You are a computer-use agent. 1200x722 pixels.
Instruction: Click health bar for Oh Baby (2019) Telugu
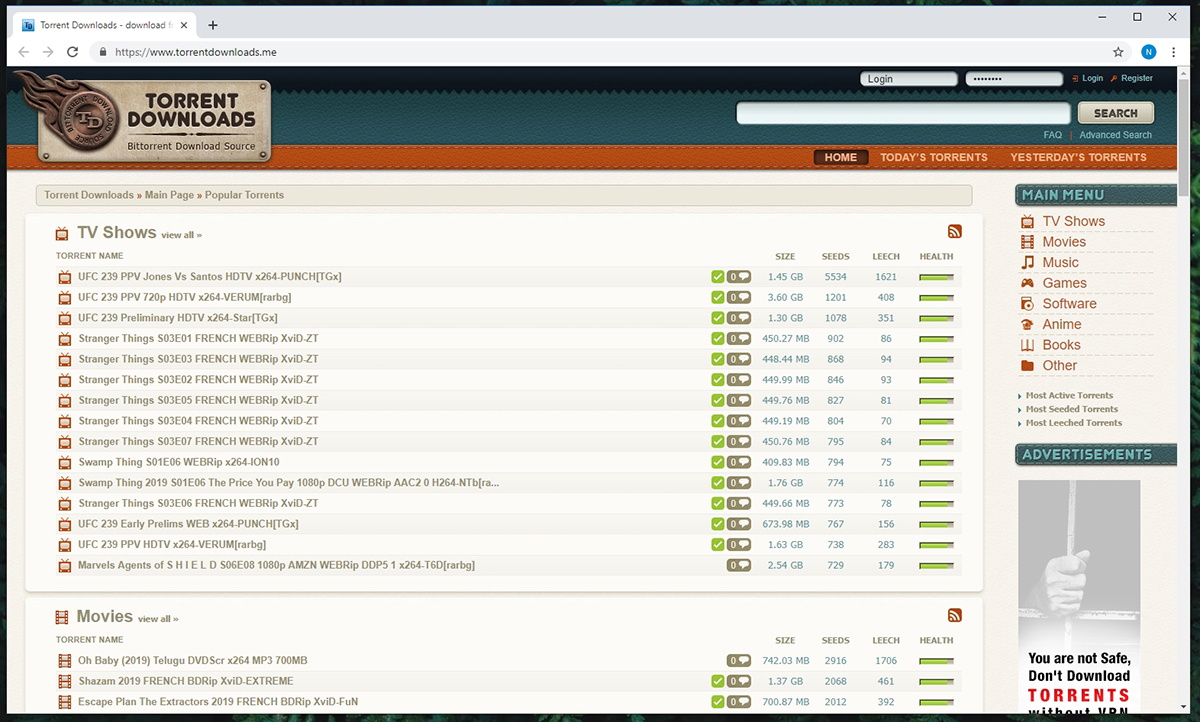coord(936,661)
